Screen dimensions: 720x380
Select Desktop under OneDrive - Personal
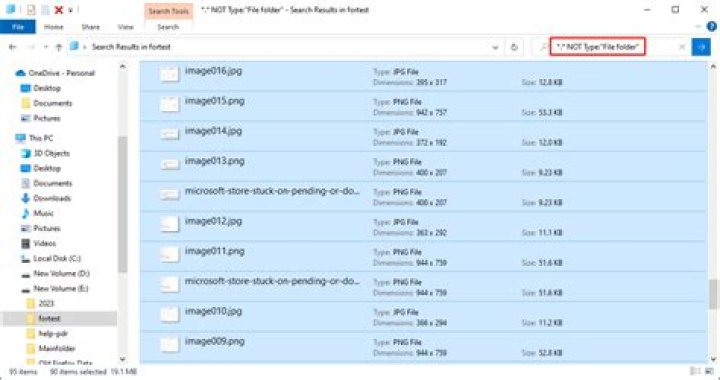[x=47, y=88]
